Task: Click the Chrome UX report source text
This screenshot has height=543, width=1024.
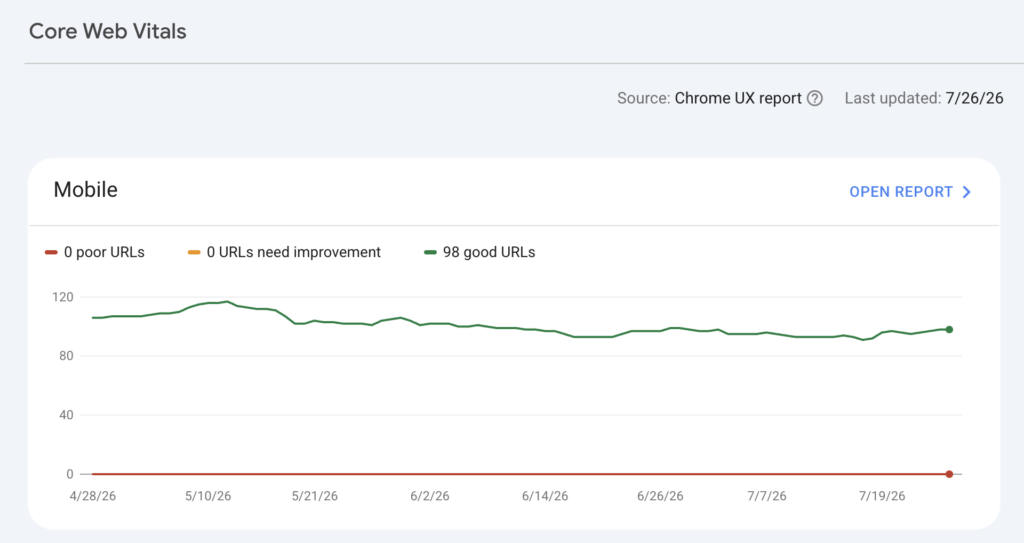Action: coord(738,99)
